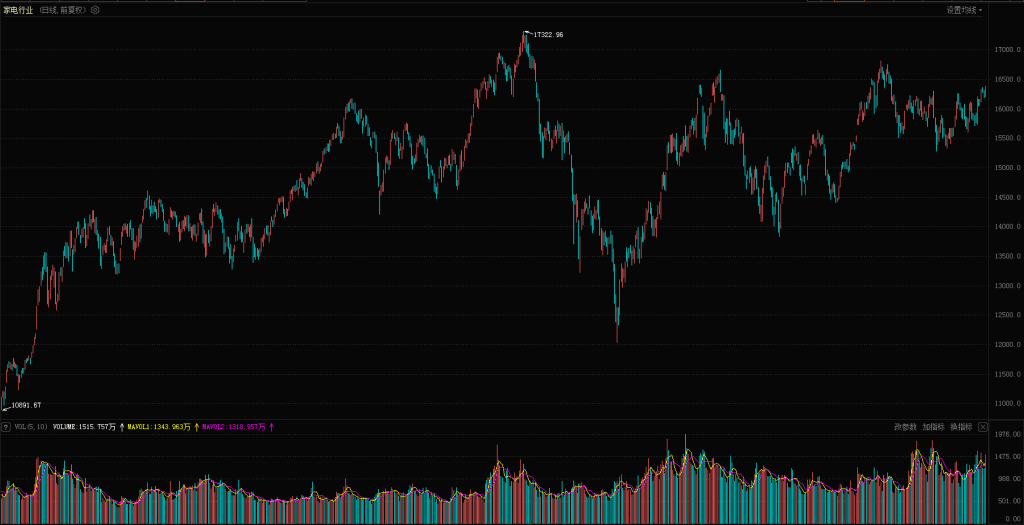Screen dimensions: 1024x525
Task: Click the yellow arrow after MAVOL1 value
Action: pos(196,427)
